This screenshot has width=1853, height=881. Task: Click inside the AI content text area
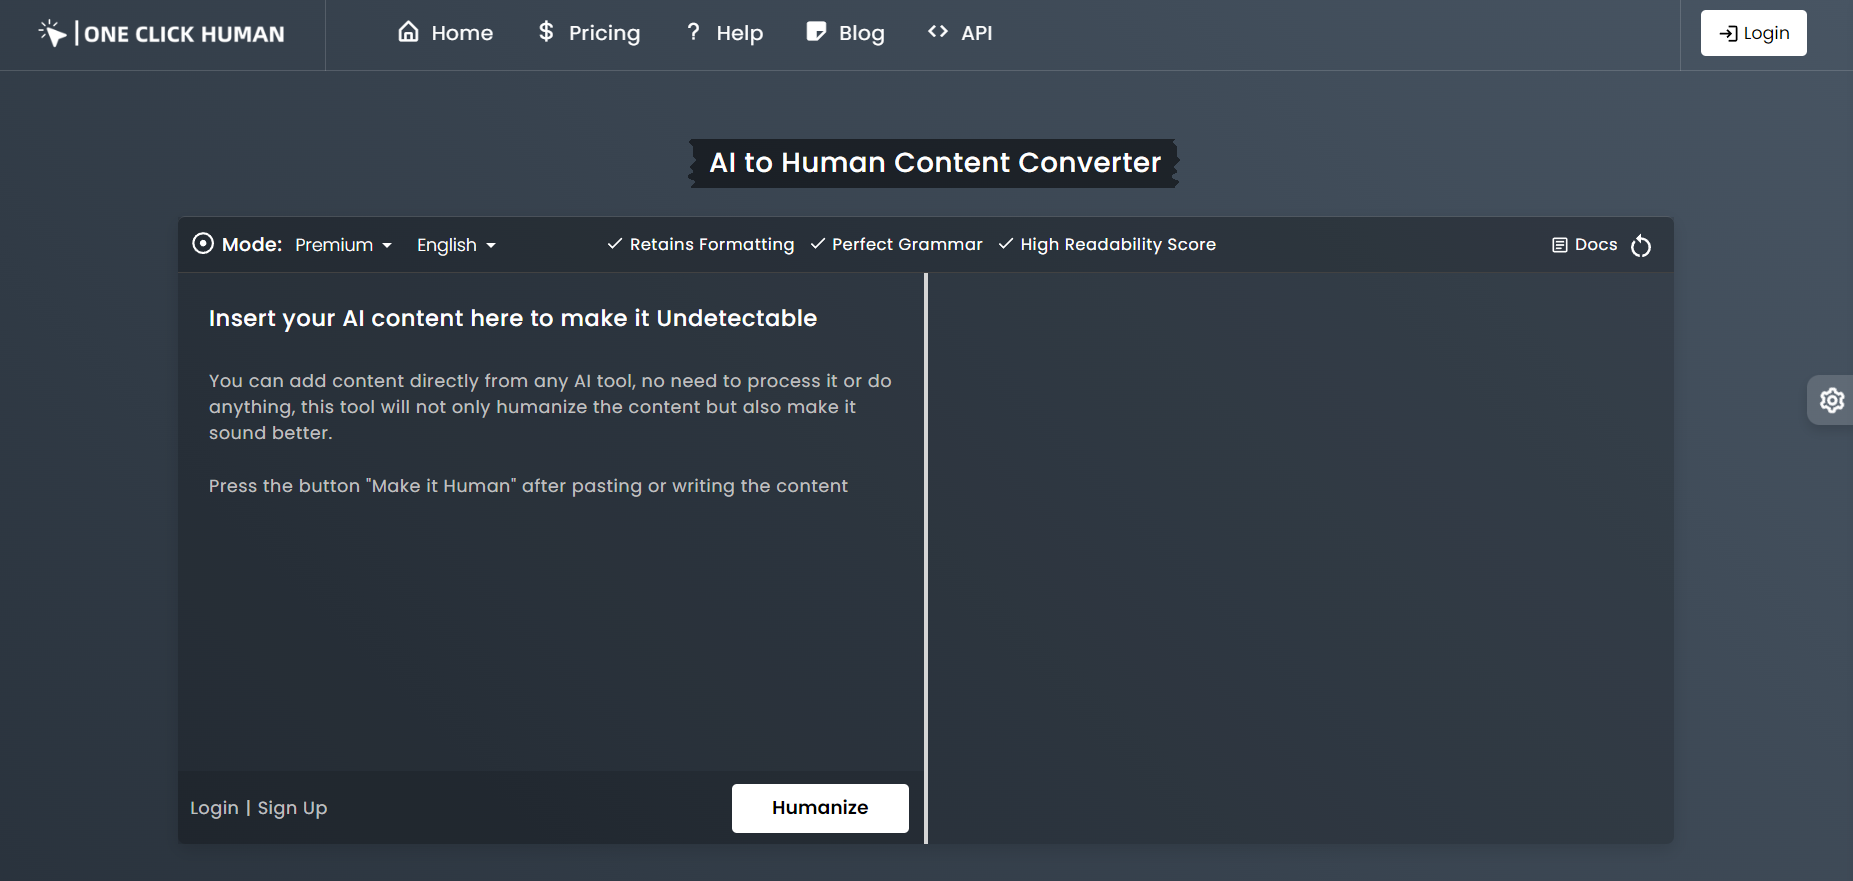(551, 520)
